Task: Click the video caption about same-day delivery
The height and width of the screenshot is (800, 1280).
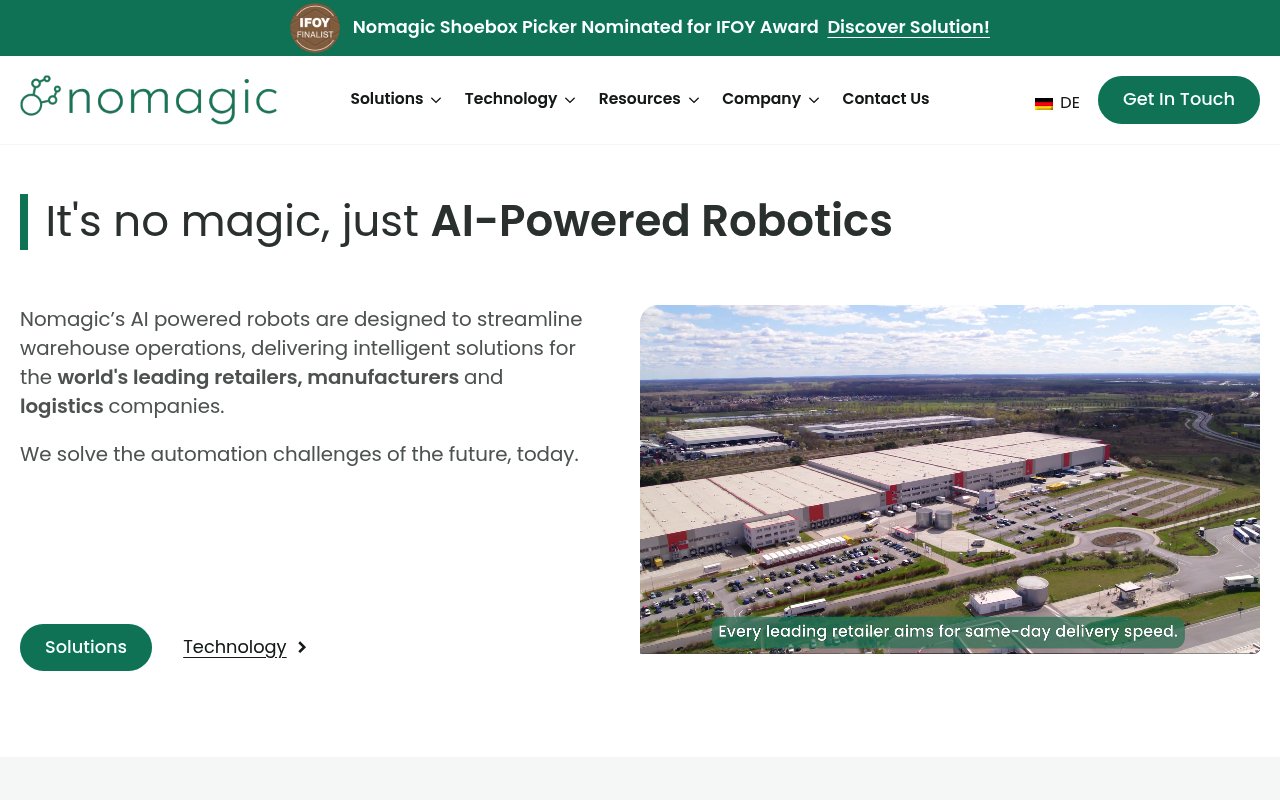Action: 948,632
